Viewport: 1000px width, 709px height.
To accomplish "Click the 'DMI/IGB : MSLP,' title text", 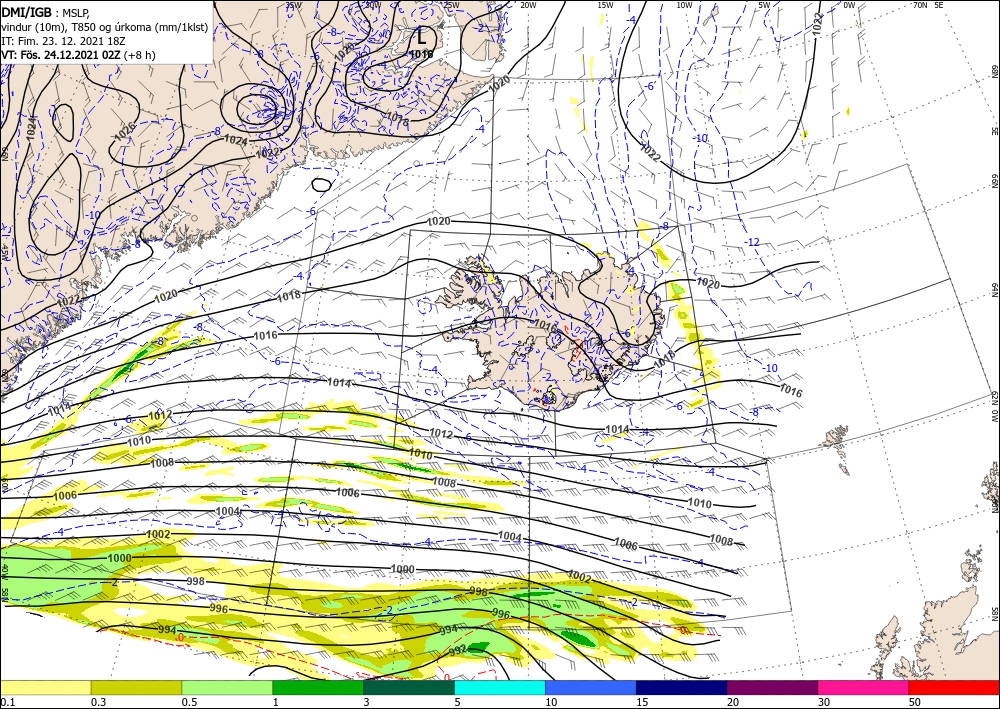I will (x=46, y=12).
